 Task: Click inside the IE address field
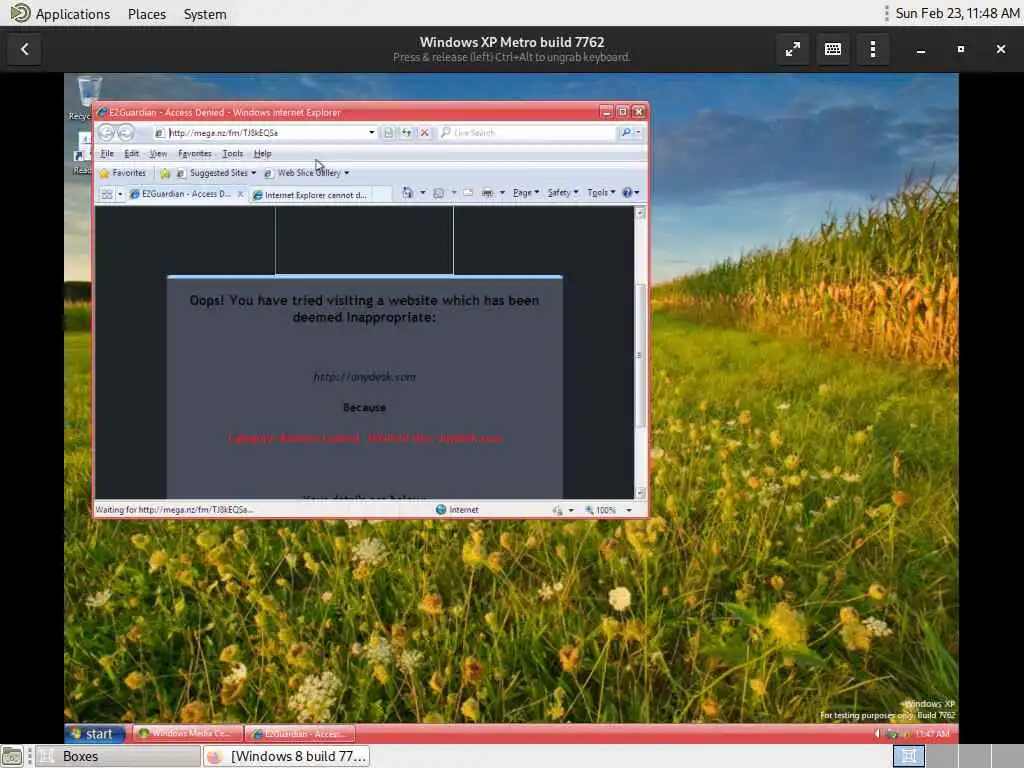click(264, 133)
